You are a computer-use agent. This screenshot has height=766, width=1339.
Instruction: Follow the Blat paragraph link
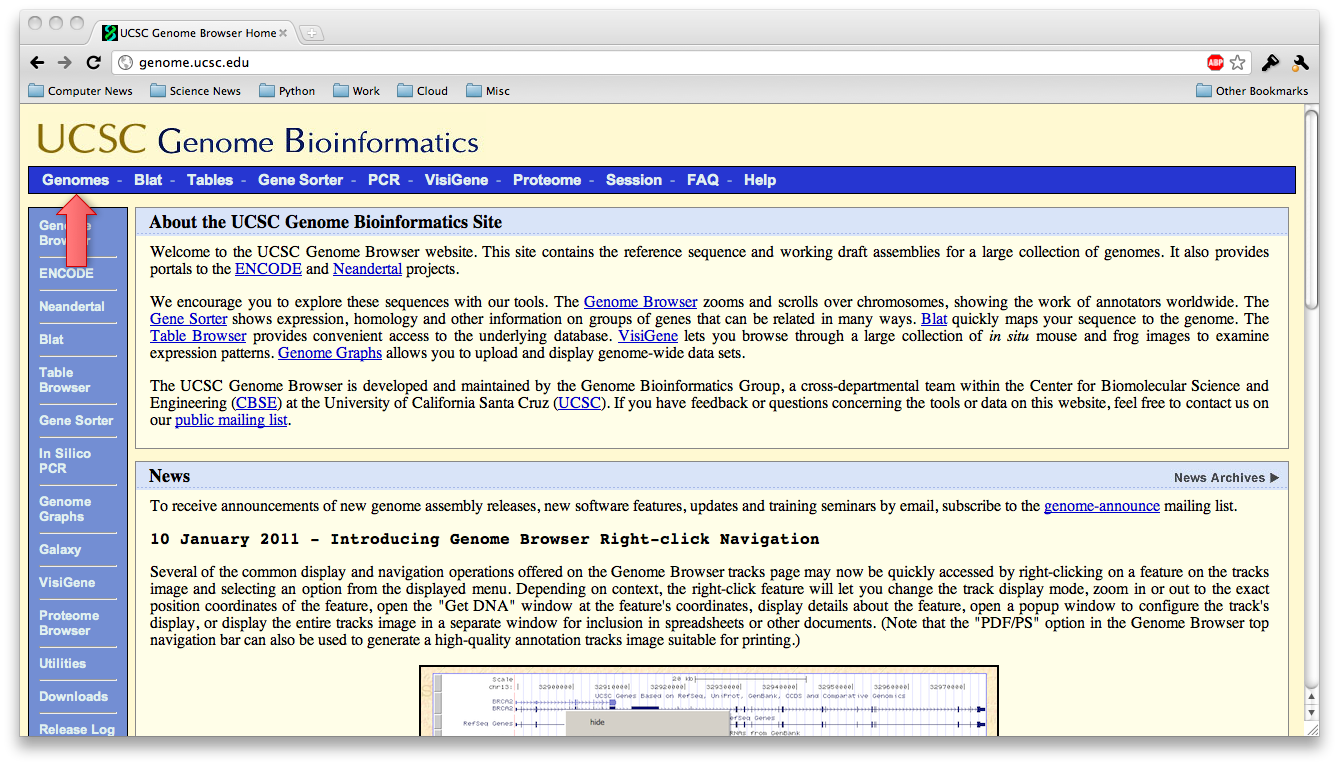934,319
